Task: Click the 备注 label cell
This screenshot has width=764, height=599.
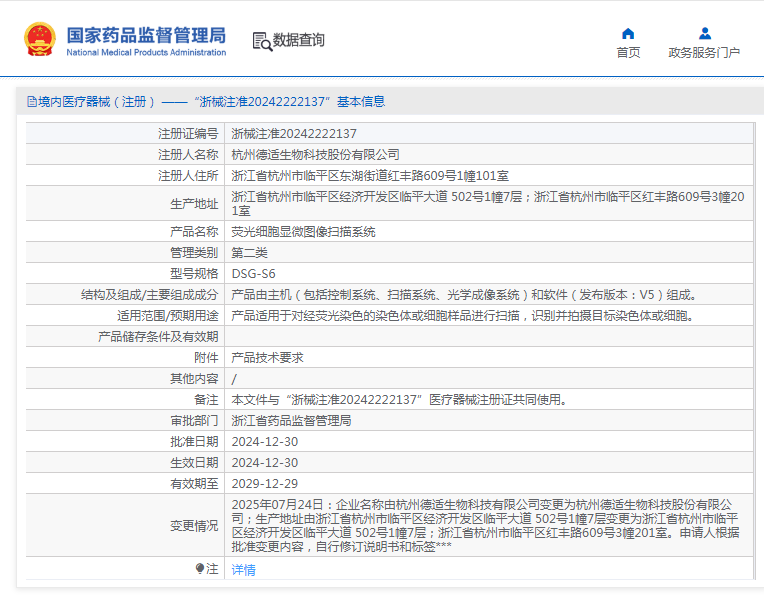Action: [125, 399]
